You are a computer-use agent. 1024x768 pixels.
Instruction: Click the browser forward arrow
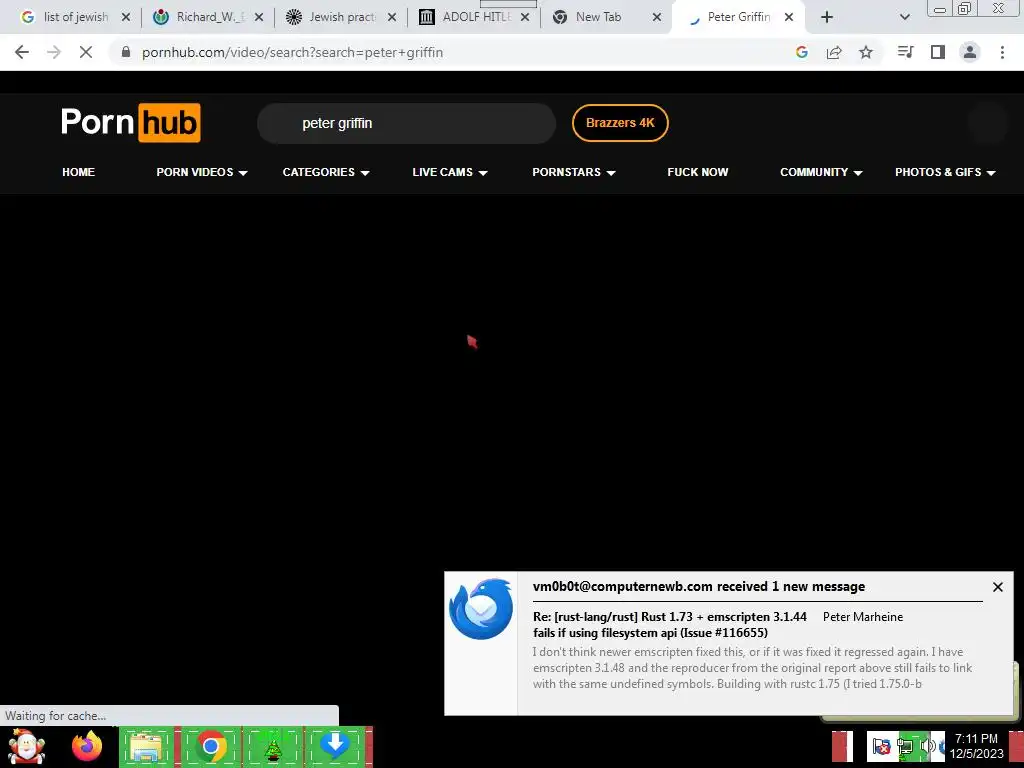54,52
